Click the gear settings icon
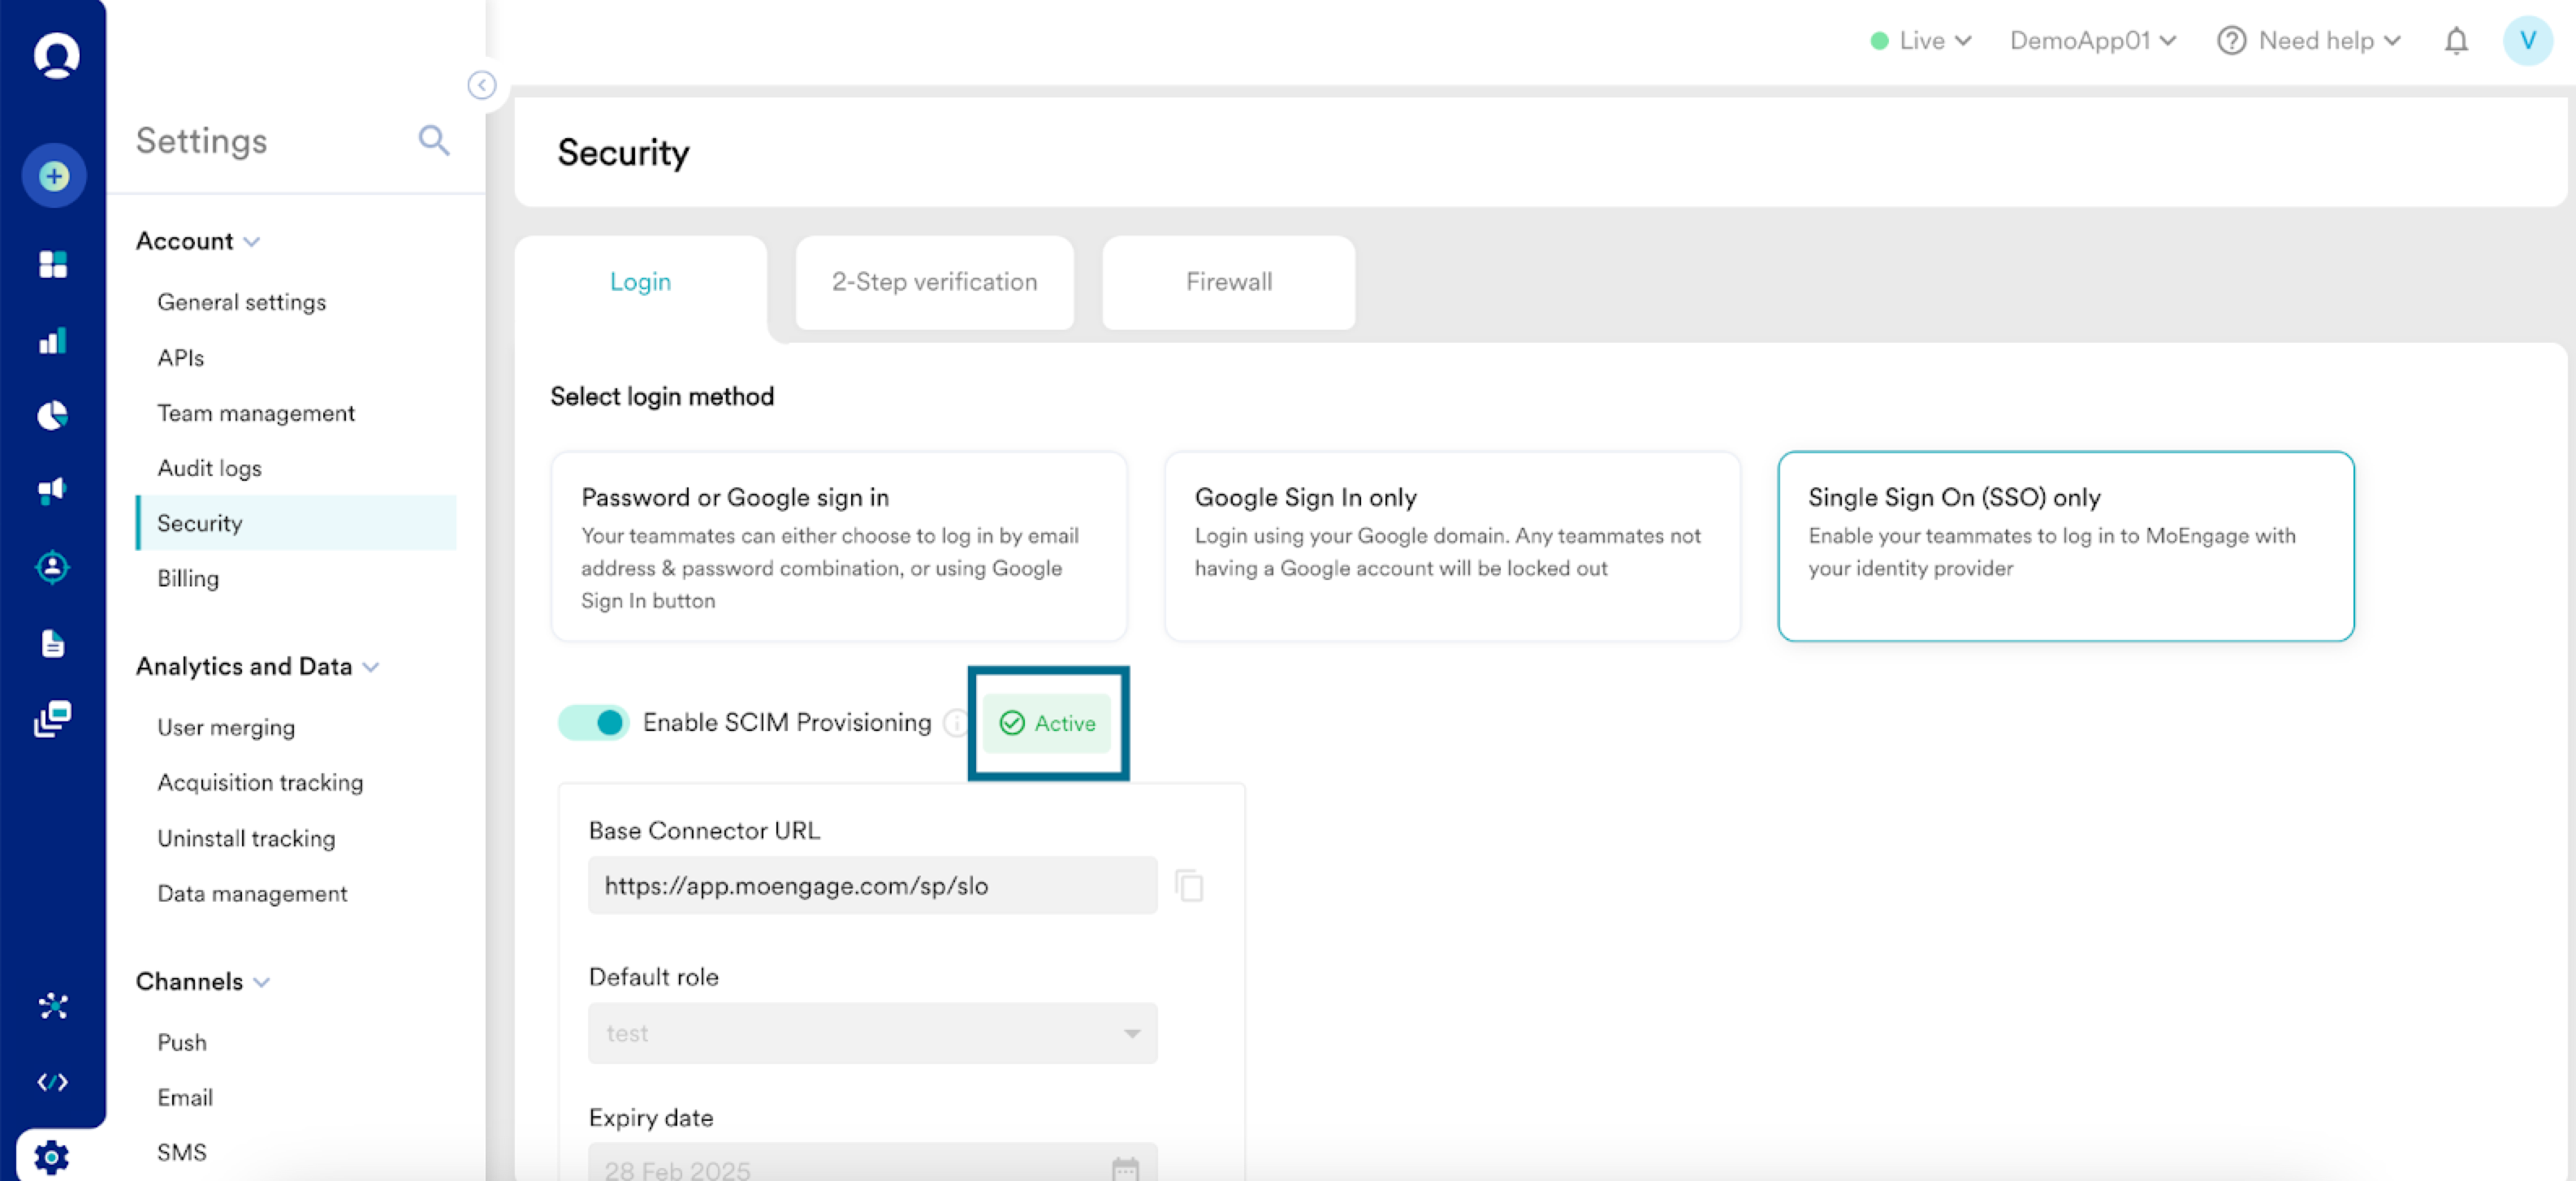 tap(51, 1157)
